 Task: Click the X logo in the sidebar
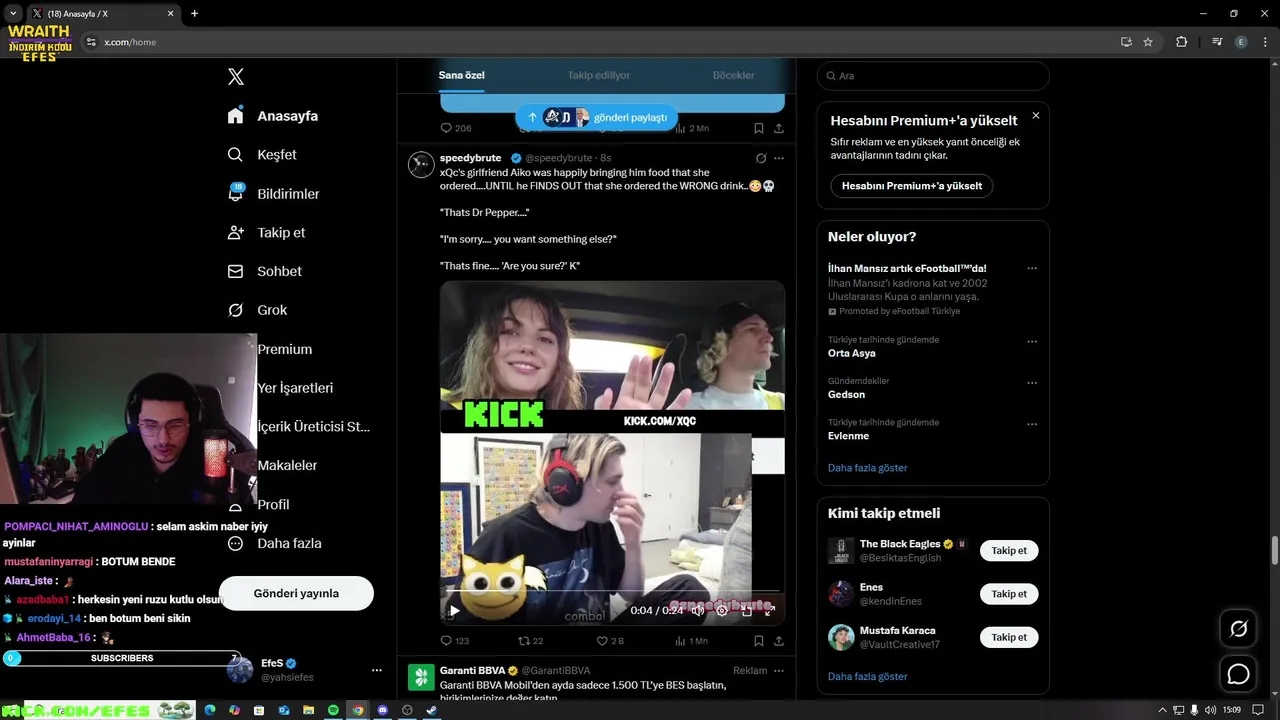point(236,77)
